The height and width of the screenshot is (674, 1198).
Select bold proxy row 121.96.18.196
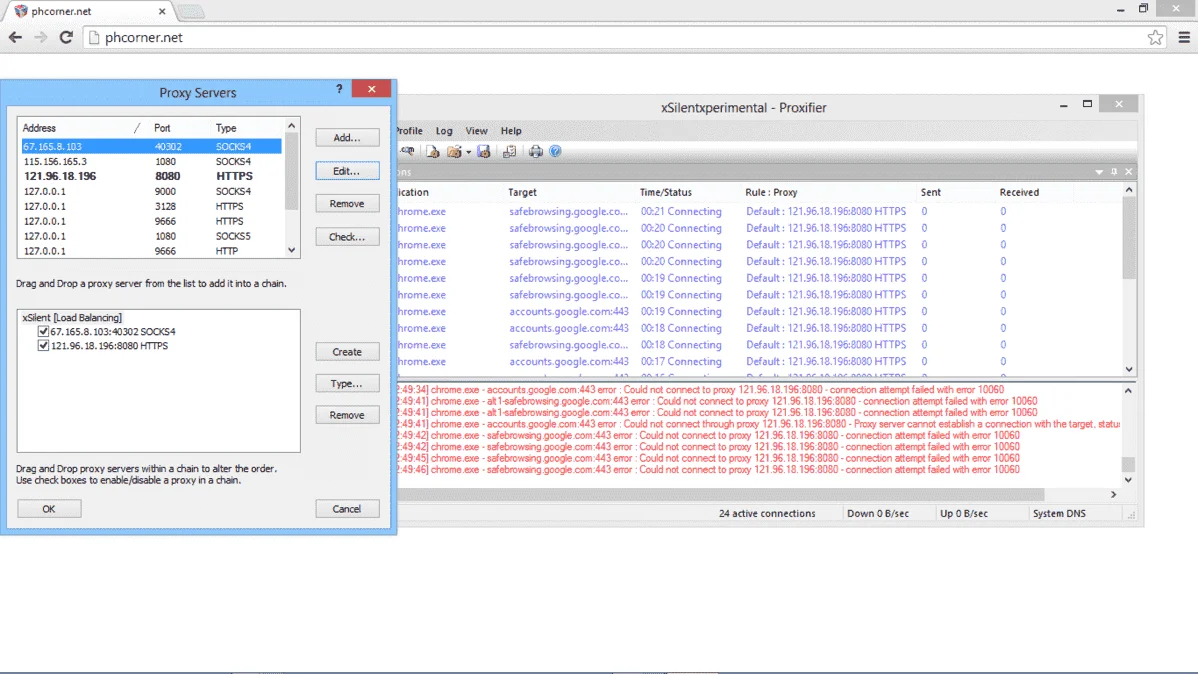tap(151, 176)
